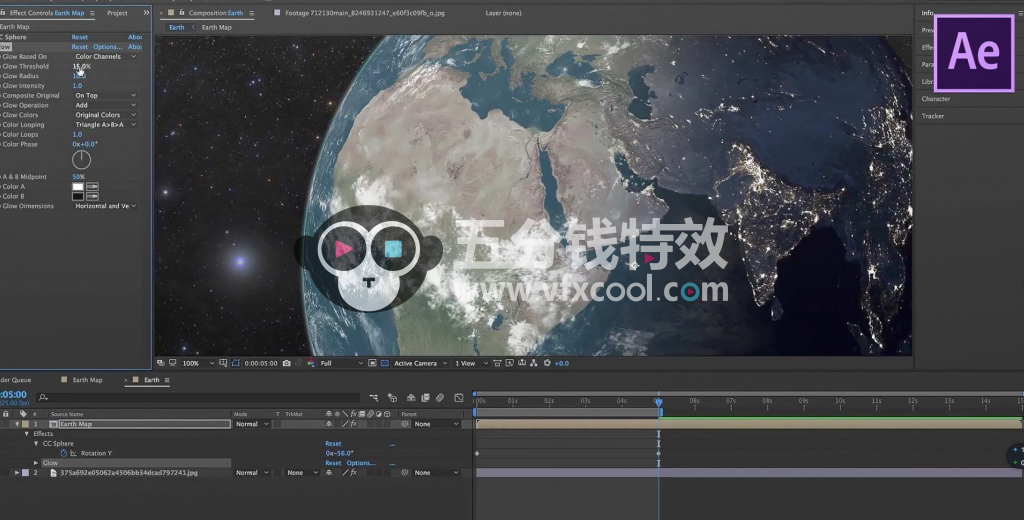This screenshot has height=520, width=1024.
Task: Toggle the fx switch on the jpg layer
Action: coord(353,472)
